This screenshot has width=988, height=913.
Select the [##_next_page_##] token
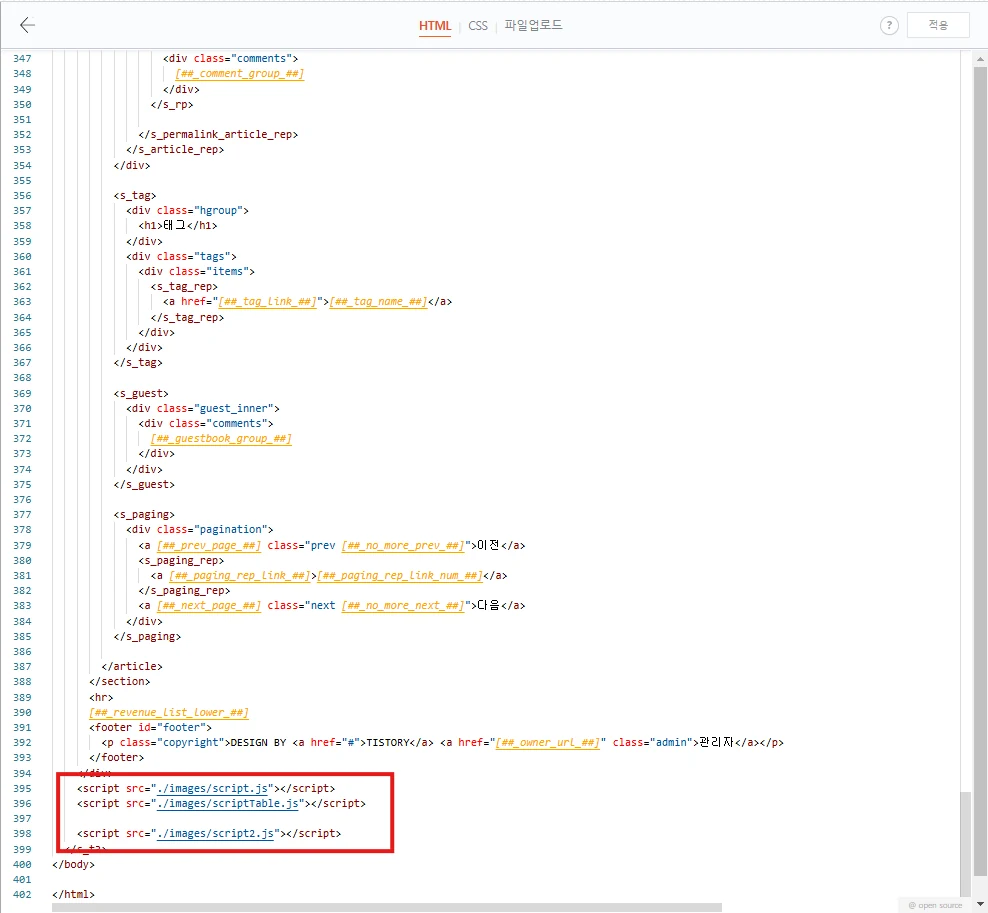[x=209, y=606]
